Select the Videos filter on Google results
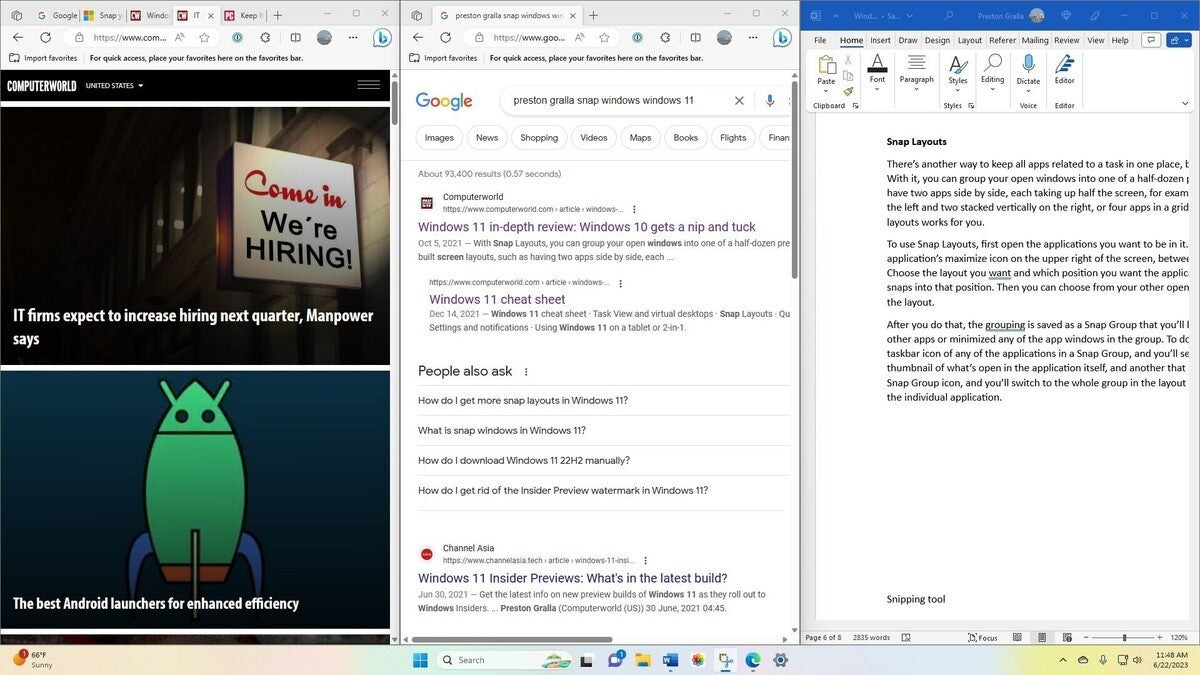 tap(593, 137)
